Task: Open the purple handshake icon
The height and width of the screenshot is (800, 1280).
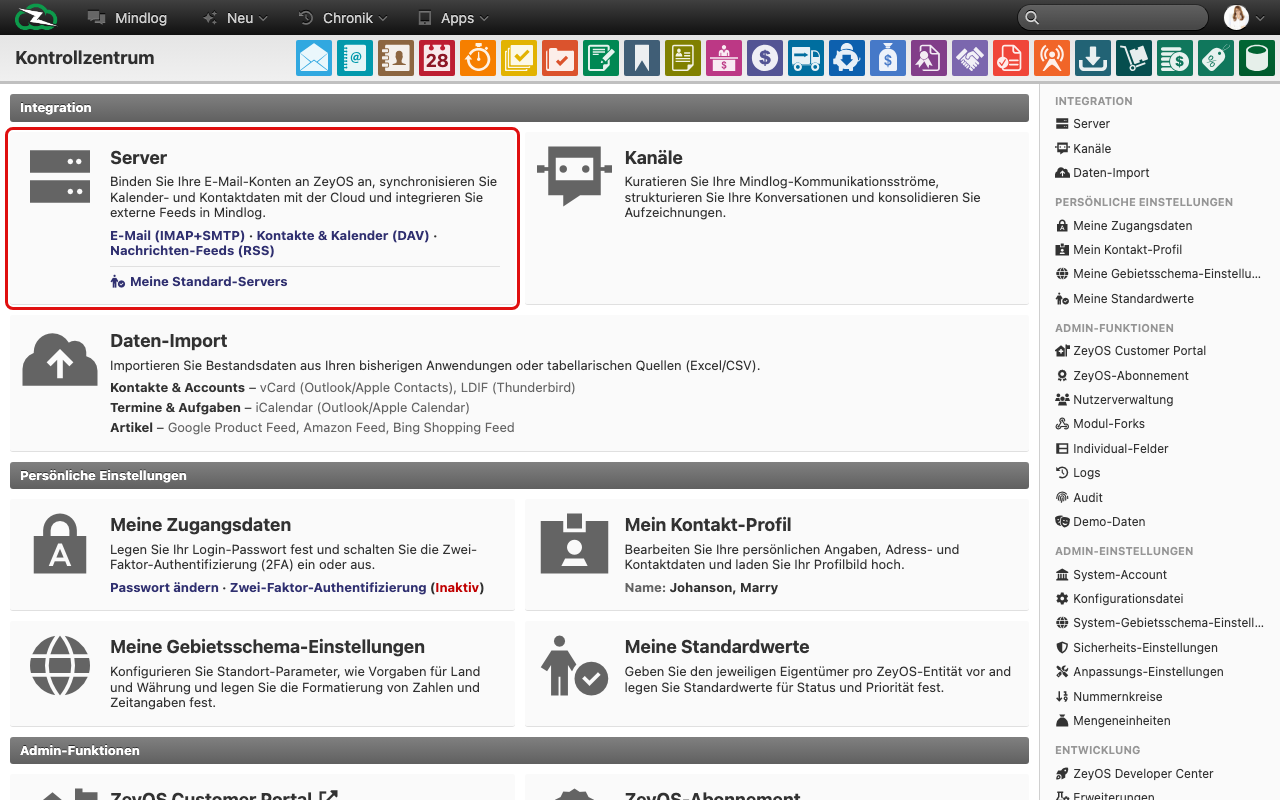Action: point(970,58)
